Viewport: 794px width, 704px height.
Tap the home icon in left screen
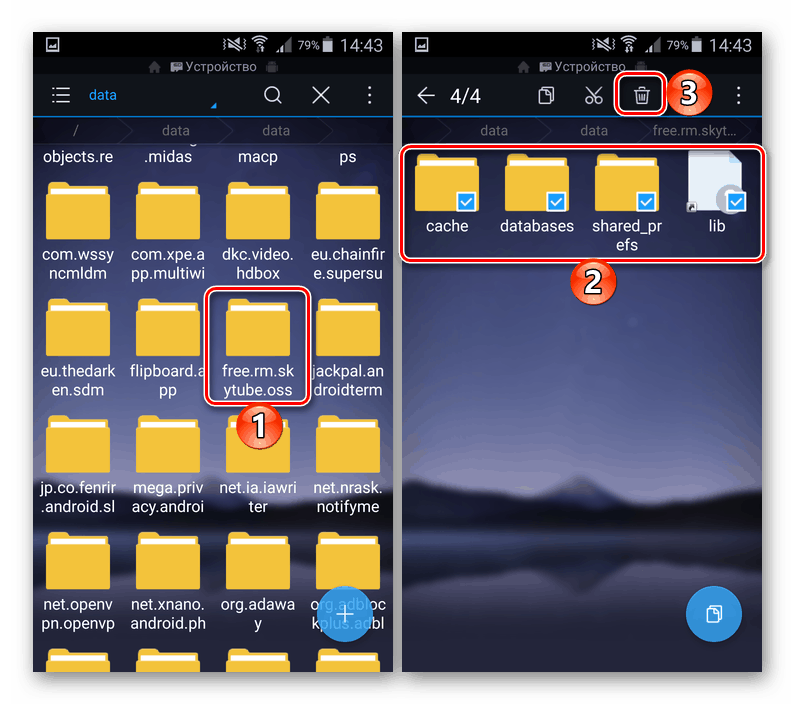[154, 67]
